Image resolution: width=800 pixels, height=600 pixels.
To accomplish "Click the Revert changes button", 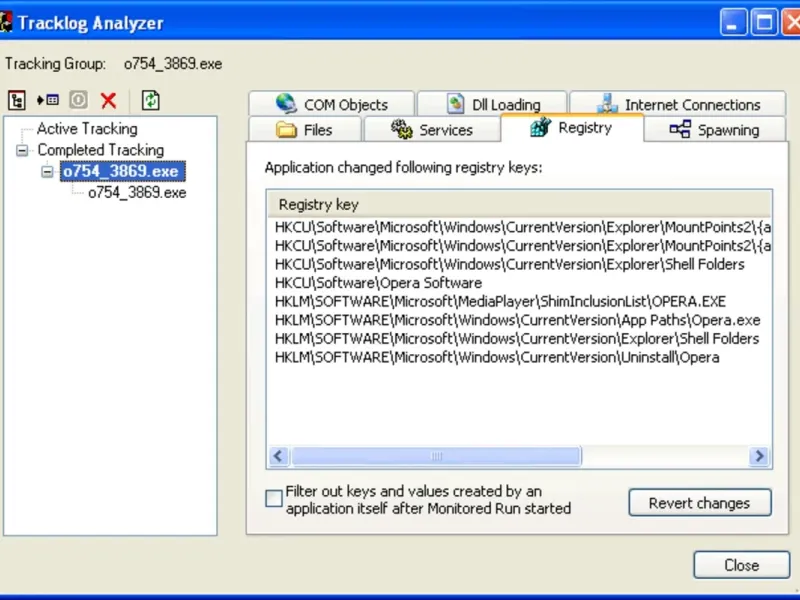I will (x=699, y=503).
